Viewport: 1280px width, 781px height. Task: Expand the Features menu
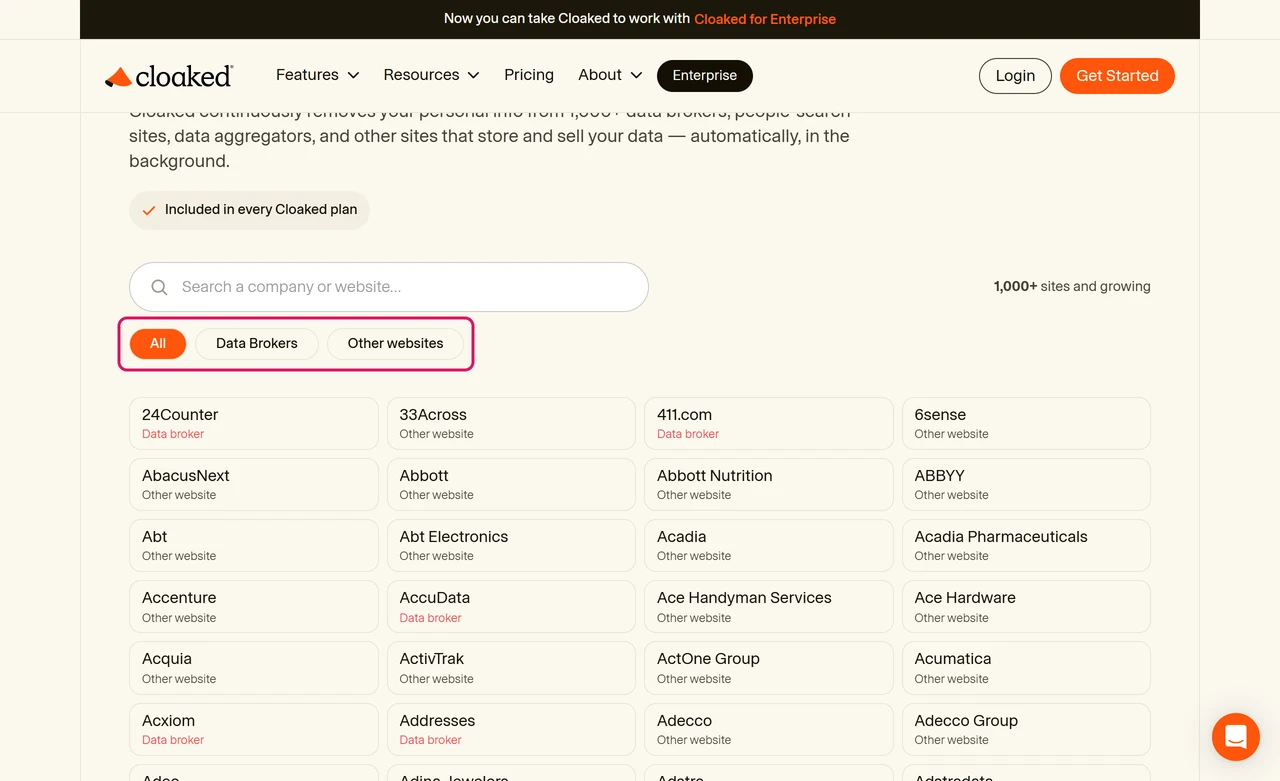click(317, 75)
